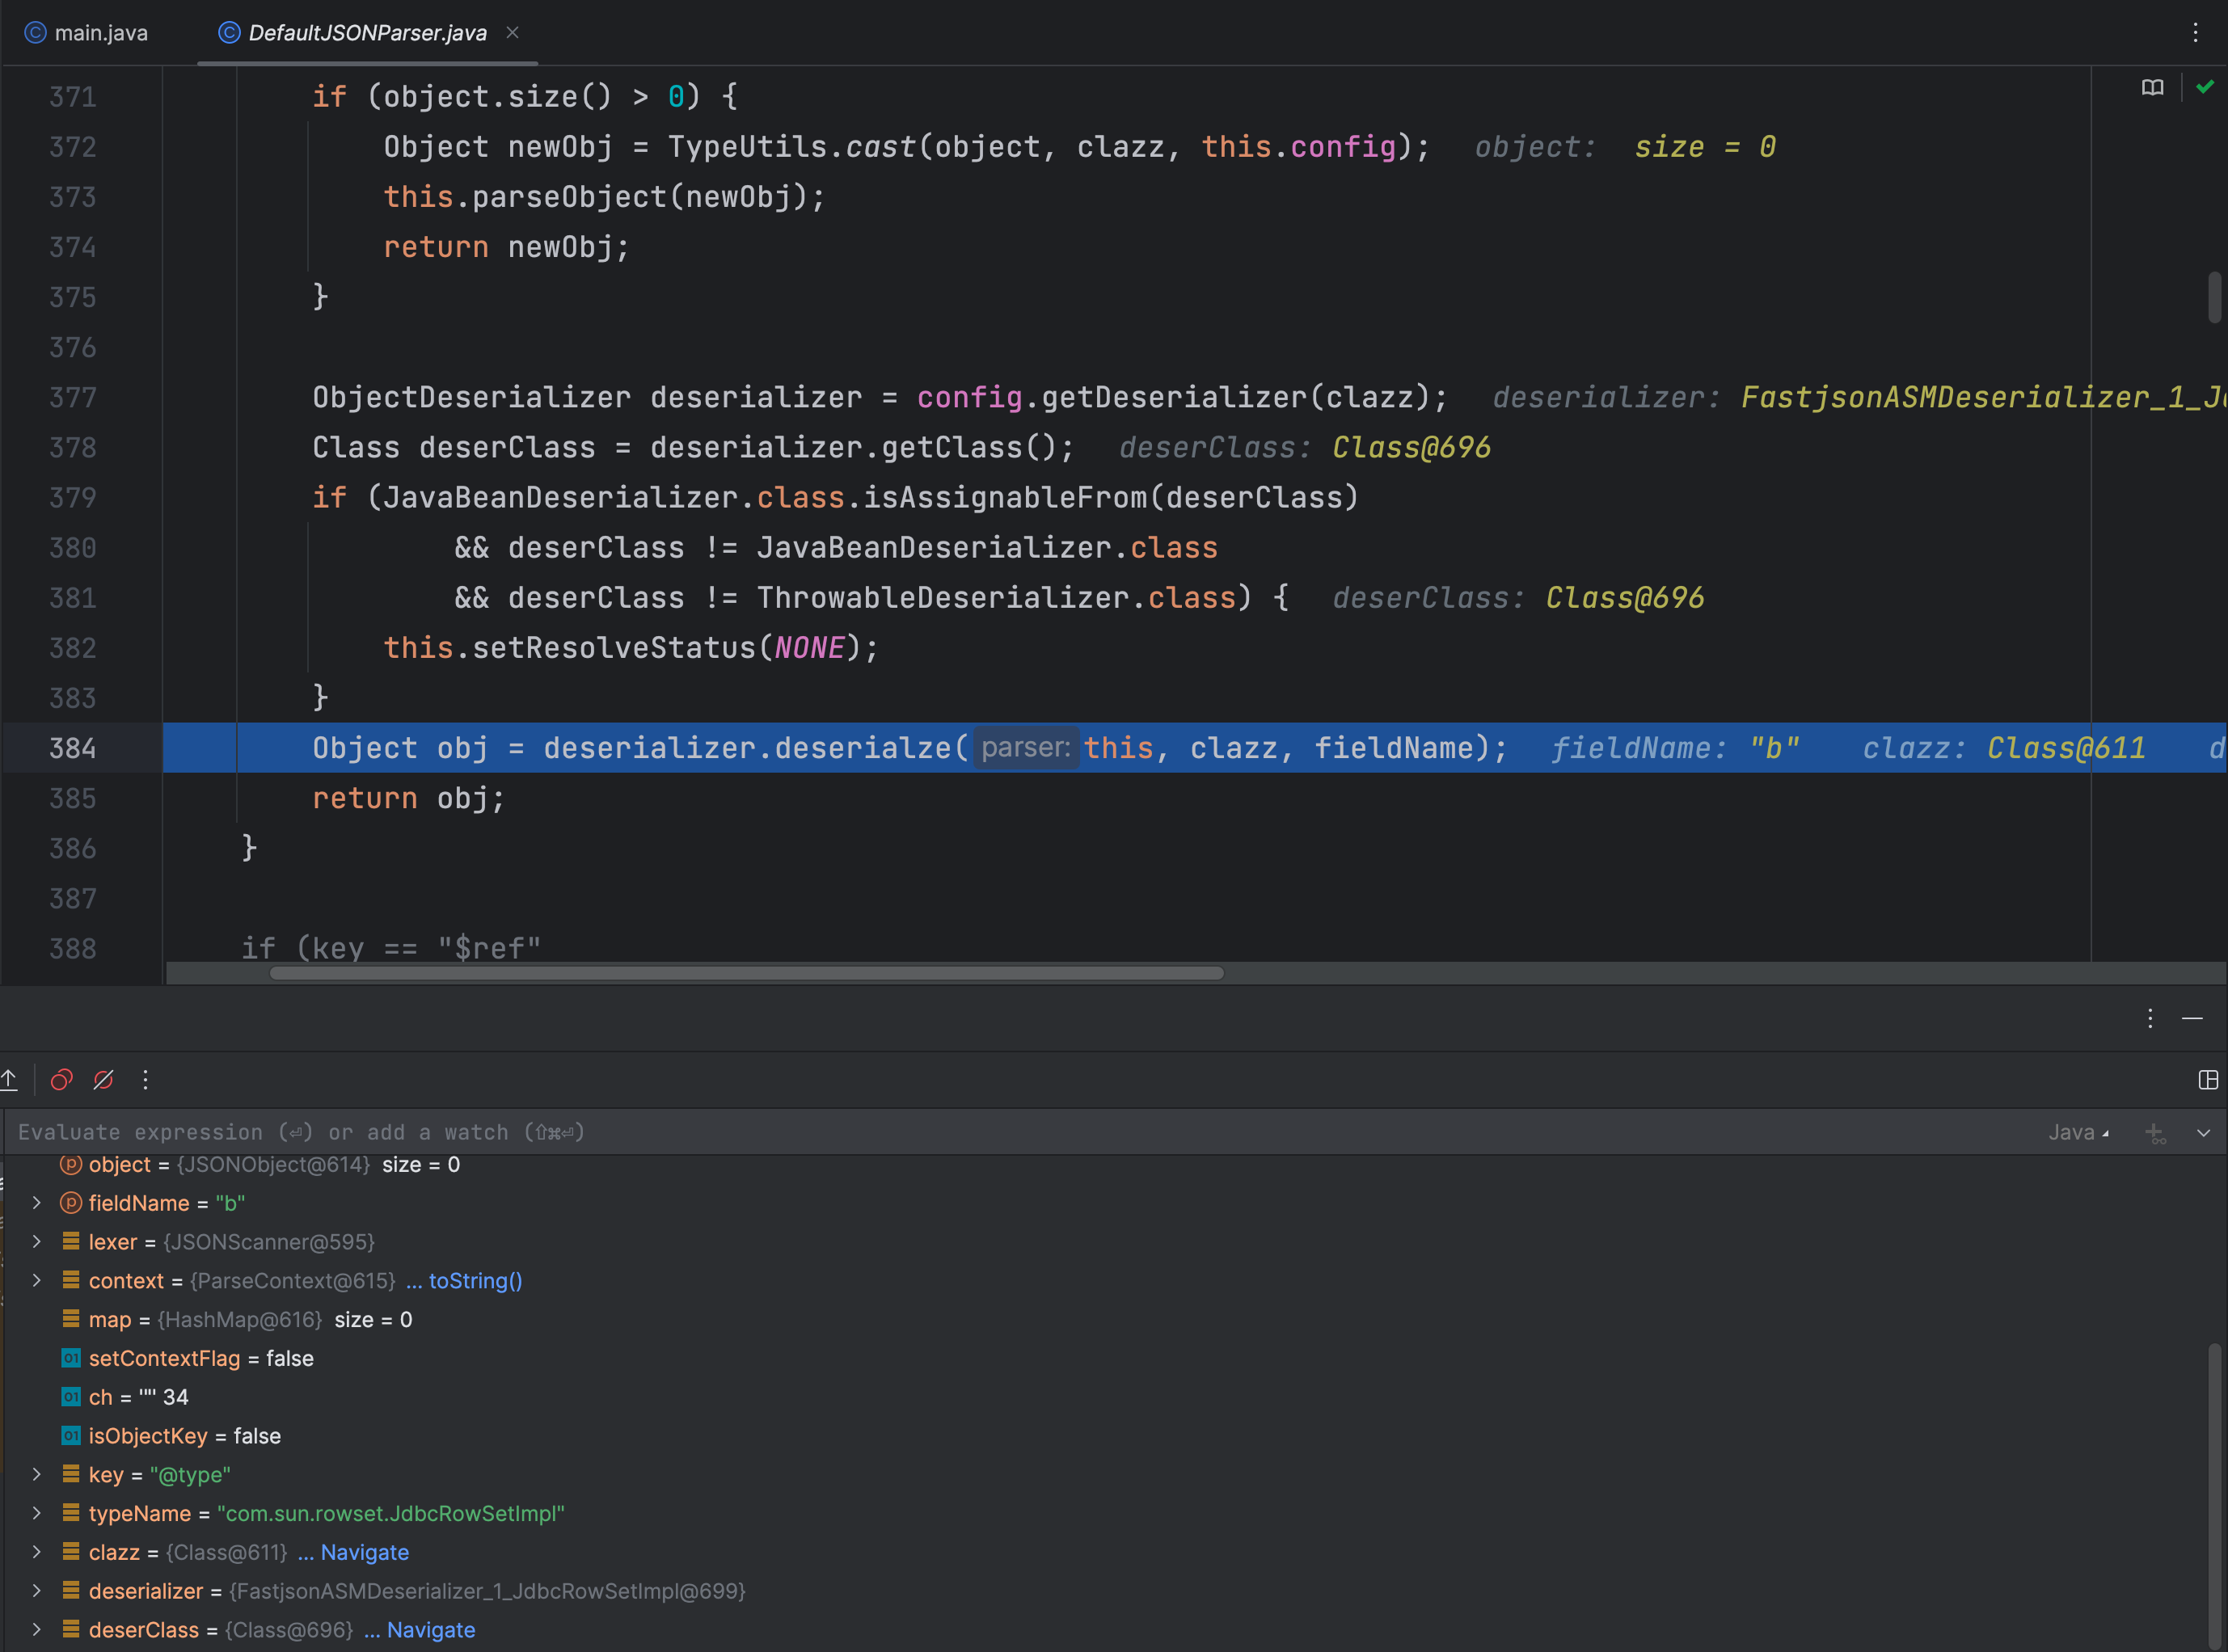Image resolution: width=2228 pixels, height=1652 pixels.
Task: View breakpoints red circles icon
Action: (x=62, y=1079)
